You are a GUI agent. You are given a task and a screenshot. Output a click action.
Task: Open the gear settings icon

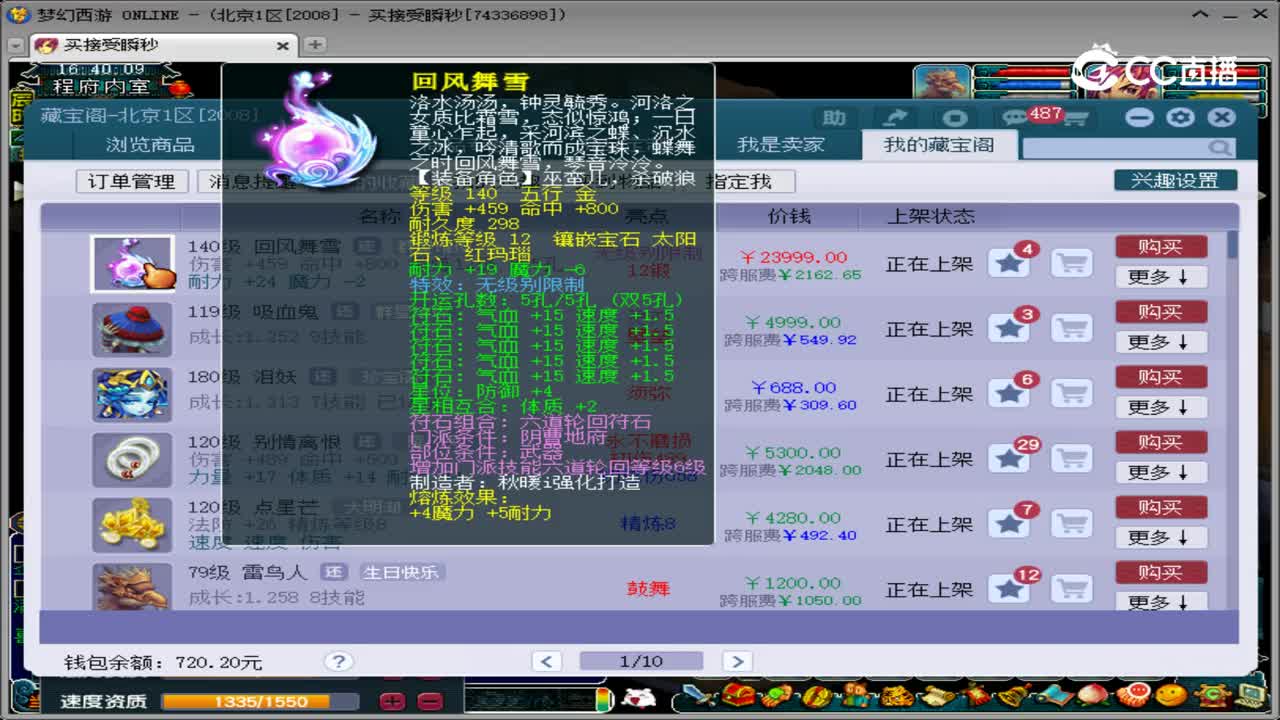click(x=1180, y=117)
